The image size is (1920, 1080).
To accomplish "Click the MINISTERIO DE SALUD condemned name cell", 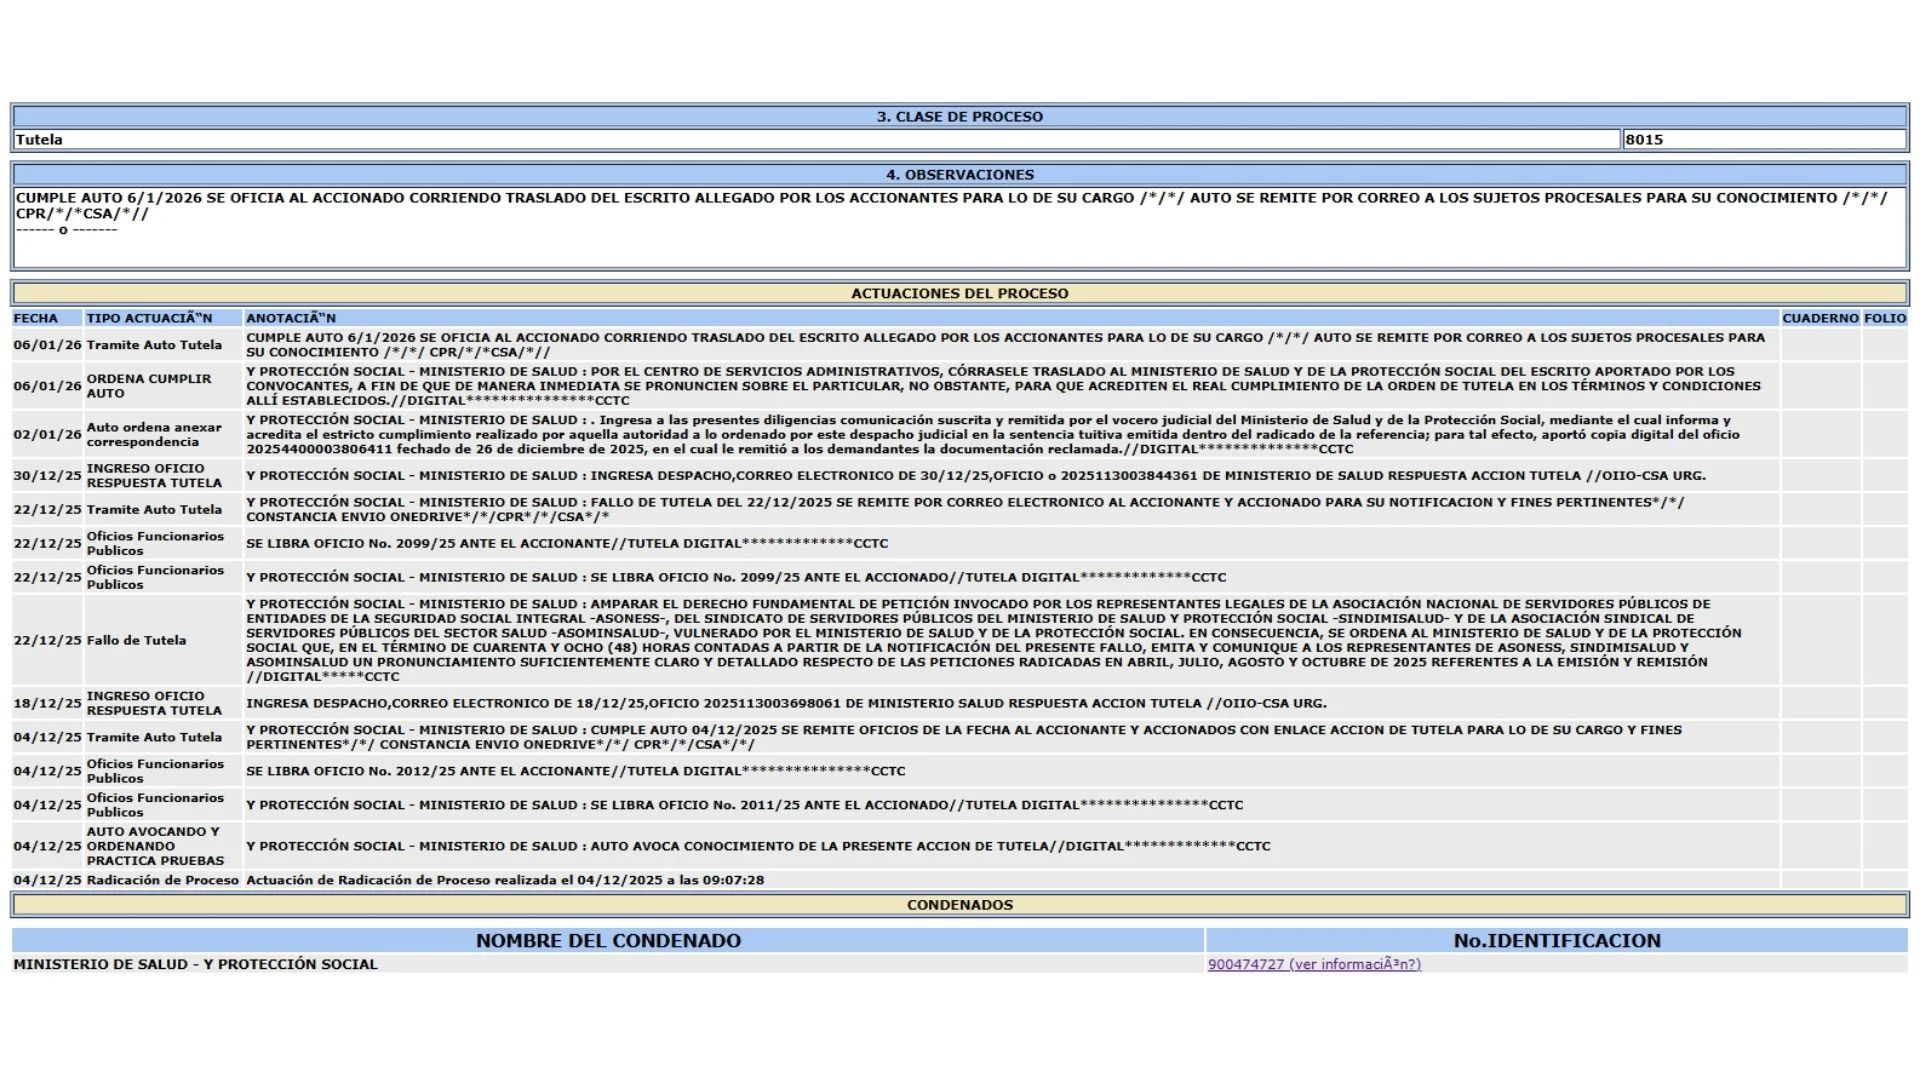I will tap(196, 964).
